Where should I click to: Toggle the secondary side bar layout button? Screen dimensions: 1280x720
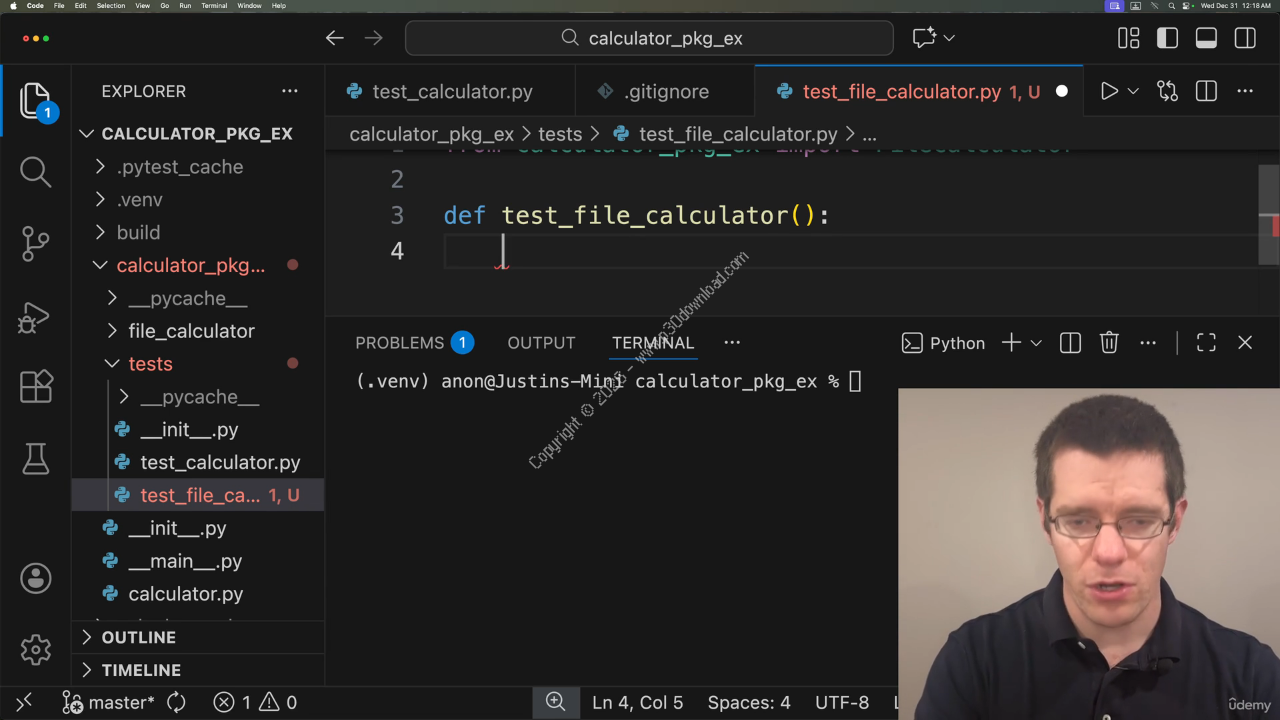(1245, 38)
